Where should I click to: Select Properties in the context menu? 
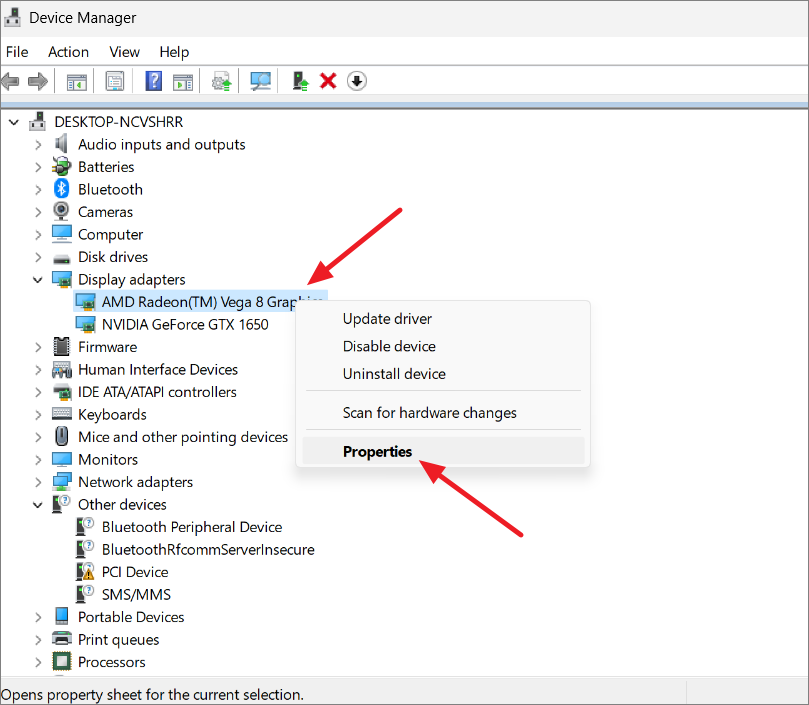[443, 452]
